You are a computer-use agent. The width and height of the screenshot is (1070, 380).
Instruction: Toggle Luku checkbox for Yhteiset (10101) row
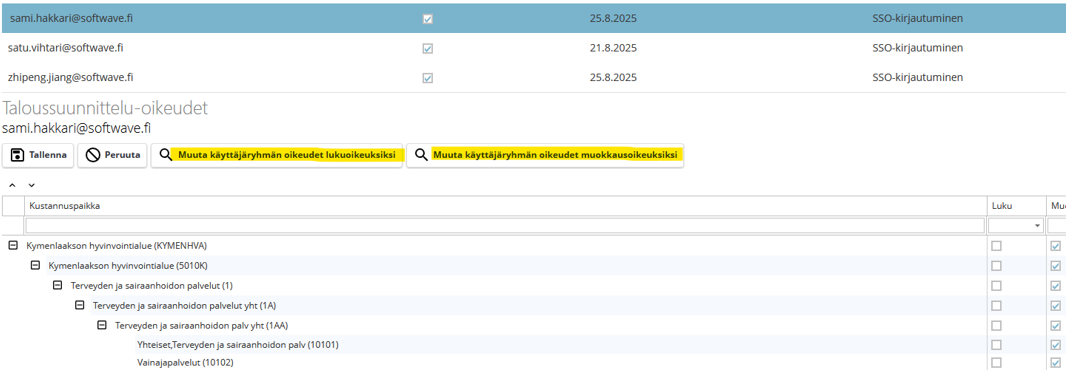coord(996,345)
